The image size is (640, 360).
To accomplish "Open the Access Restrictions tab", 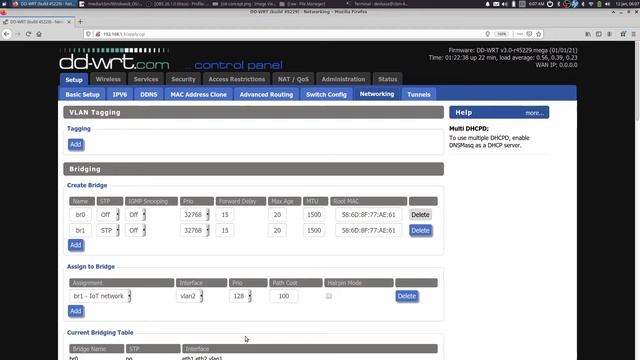I will tap(237, 79).
